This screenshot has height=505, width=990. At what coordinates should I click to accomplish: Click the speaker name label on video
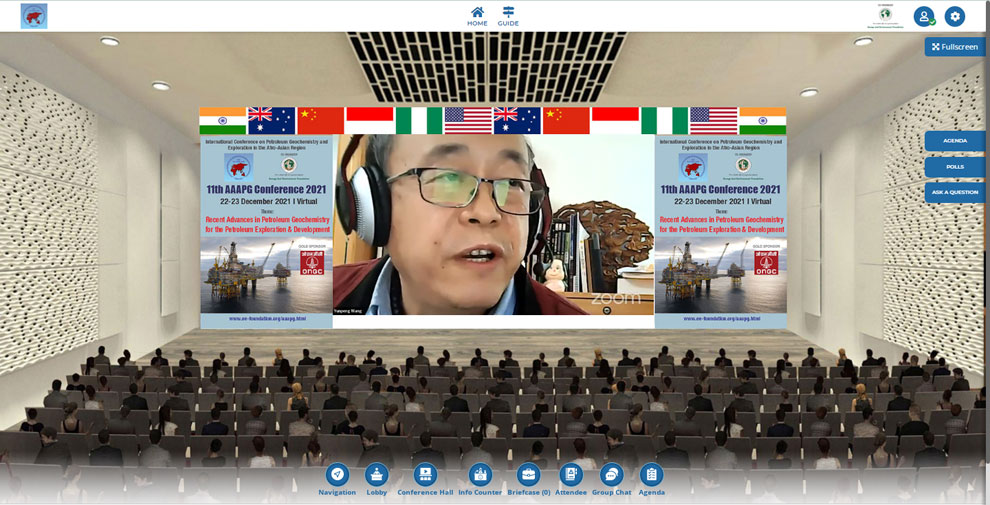[349, 311]
